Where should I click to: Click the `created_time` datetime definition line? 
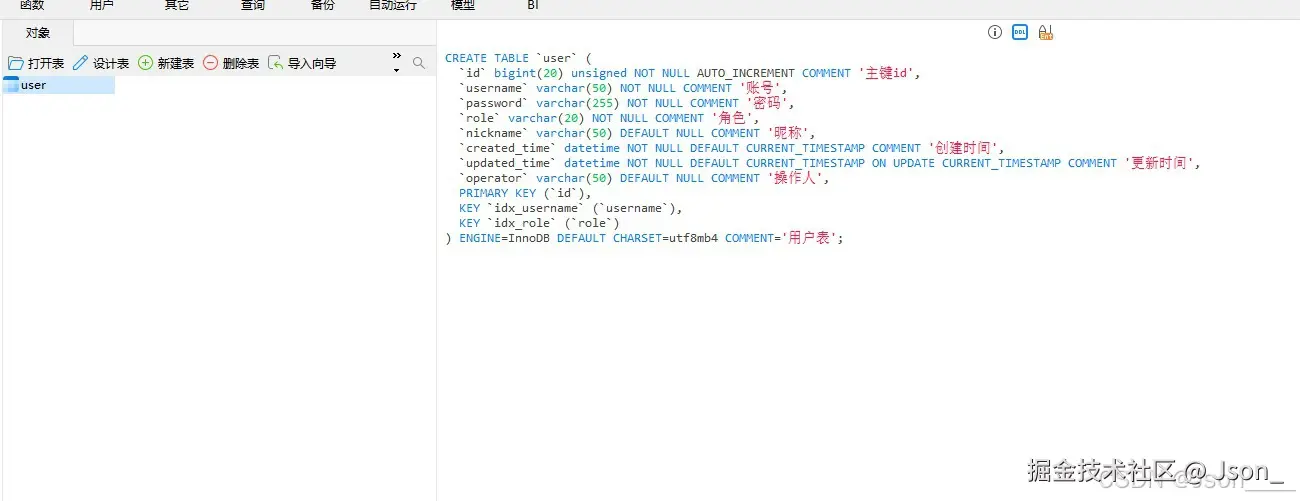731,148
